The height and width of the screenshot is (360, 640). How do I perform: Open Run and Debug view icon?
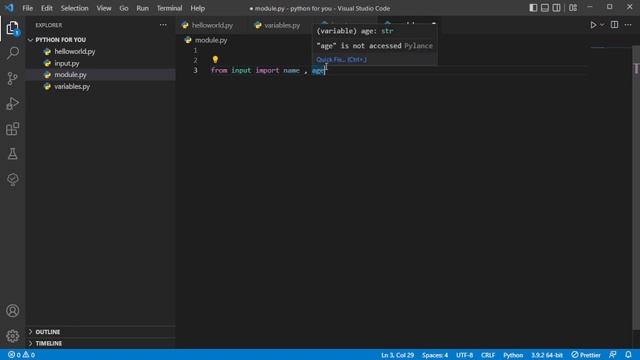point(13,103)
